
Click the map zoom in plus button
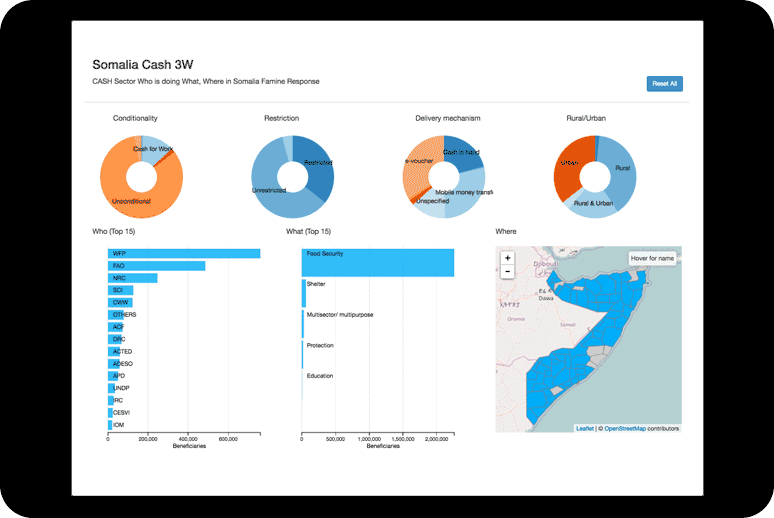[x=508, y=258]
